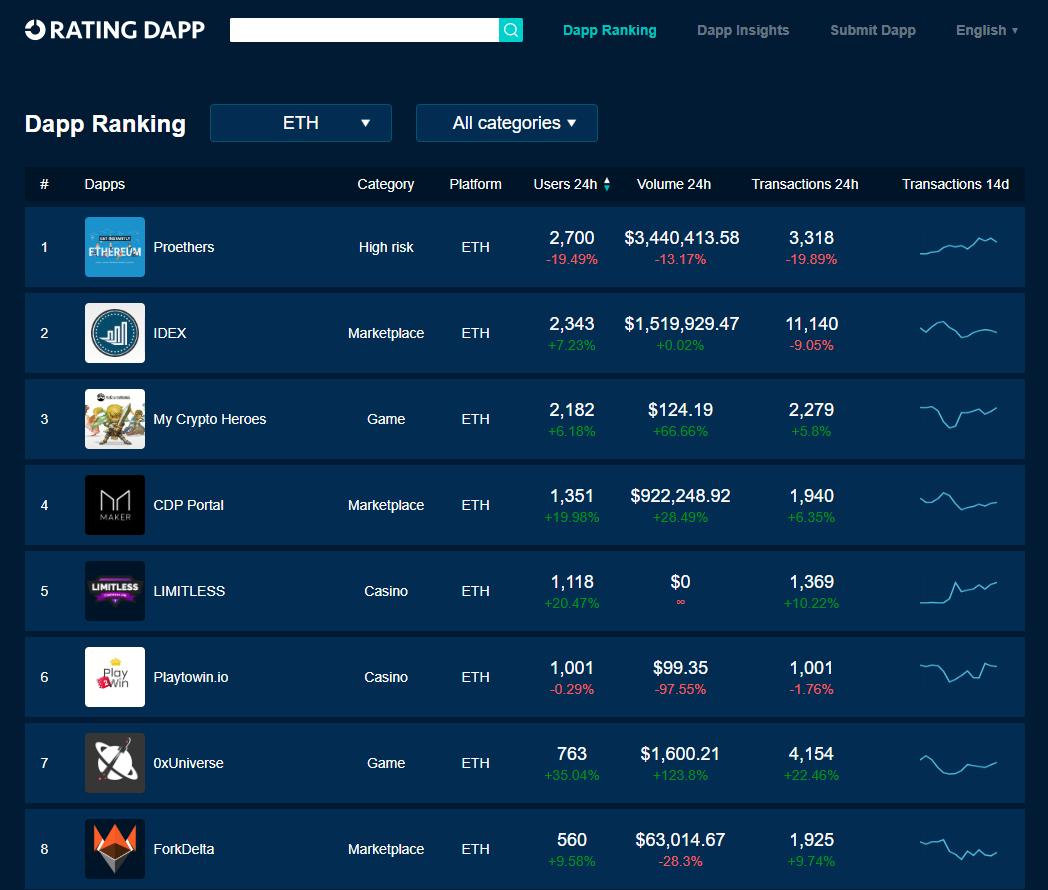Open the Proethers dapp link
1048x890 pixels.
tap(184, 247)
